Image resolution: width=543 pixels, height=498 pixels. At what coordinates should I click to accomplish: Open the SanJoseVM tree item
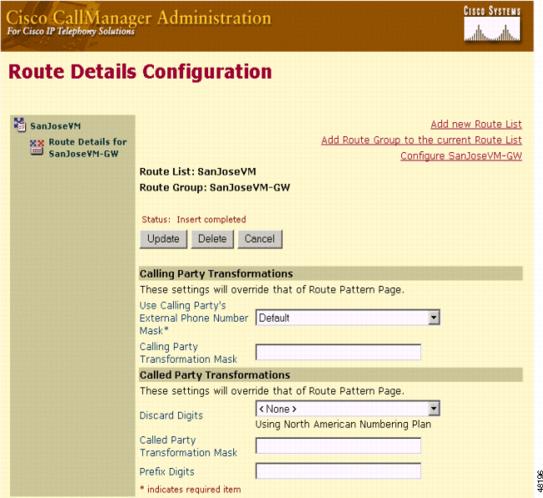55,126
